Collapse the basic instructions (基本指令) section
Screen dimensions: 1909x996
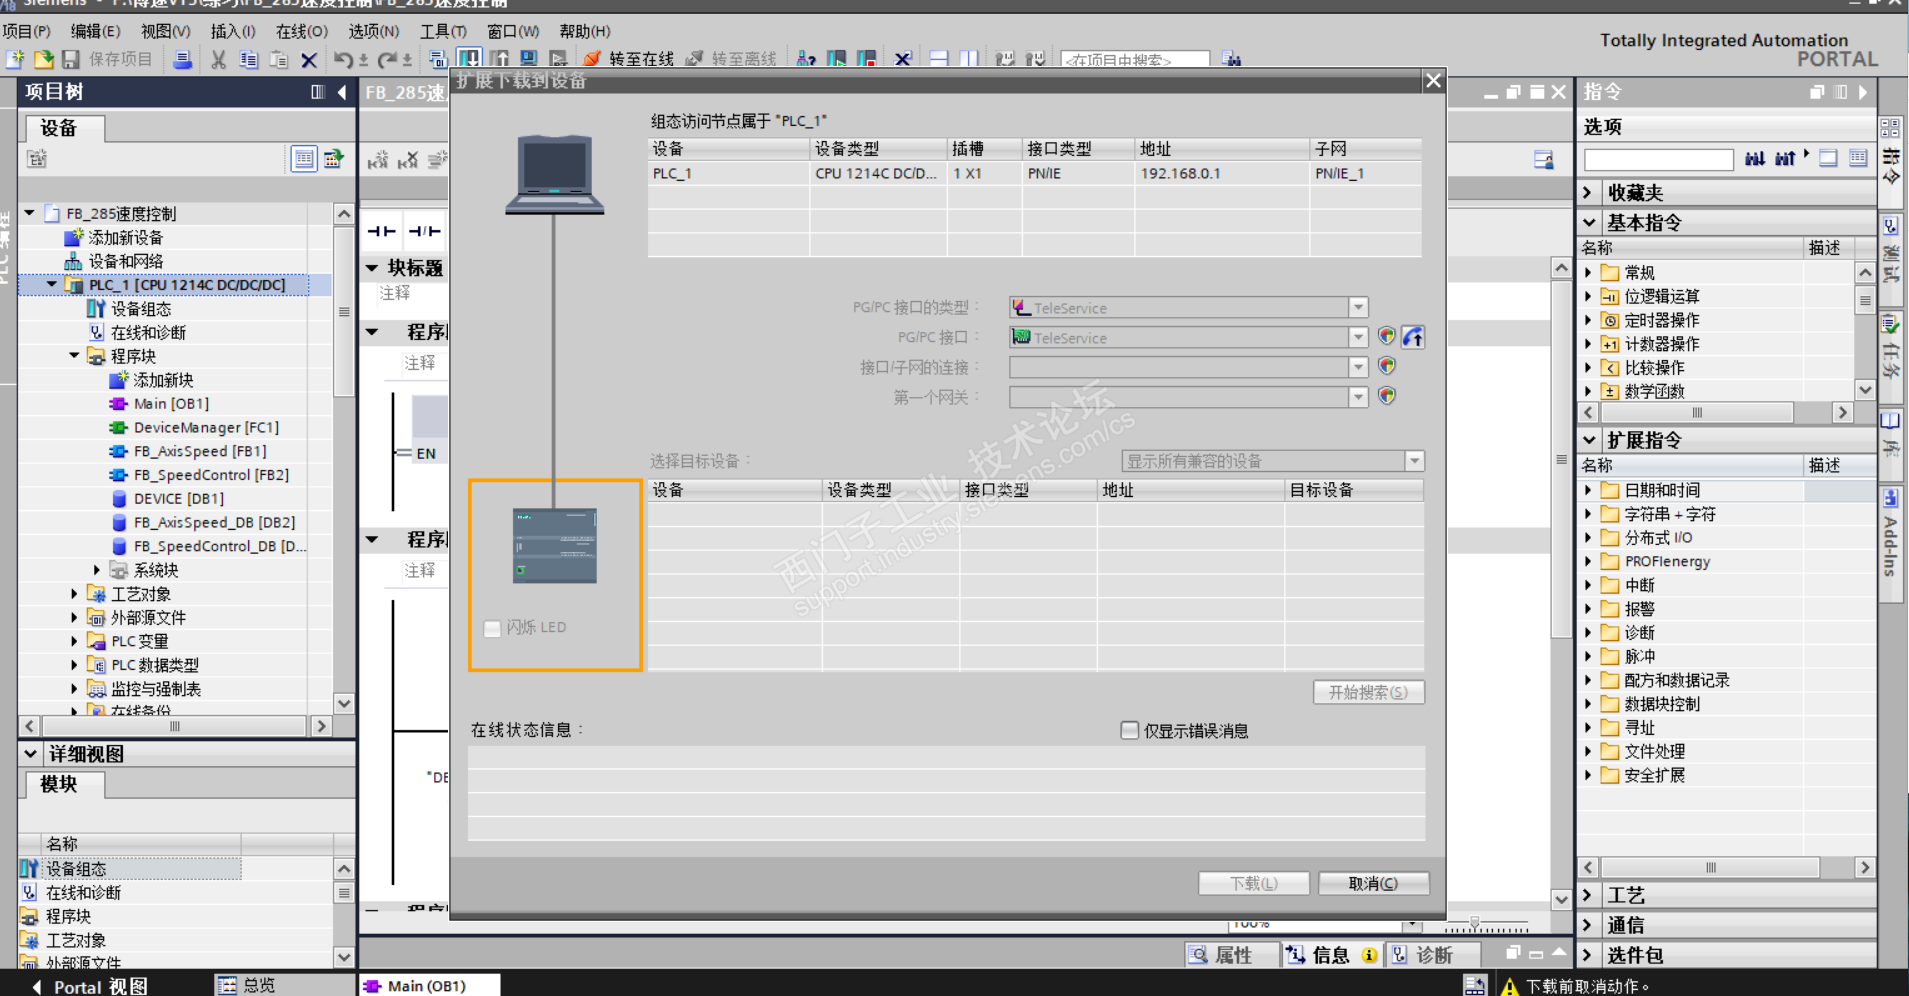(x=1589, y=222)
